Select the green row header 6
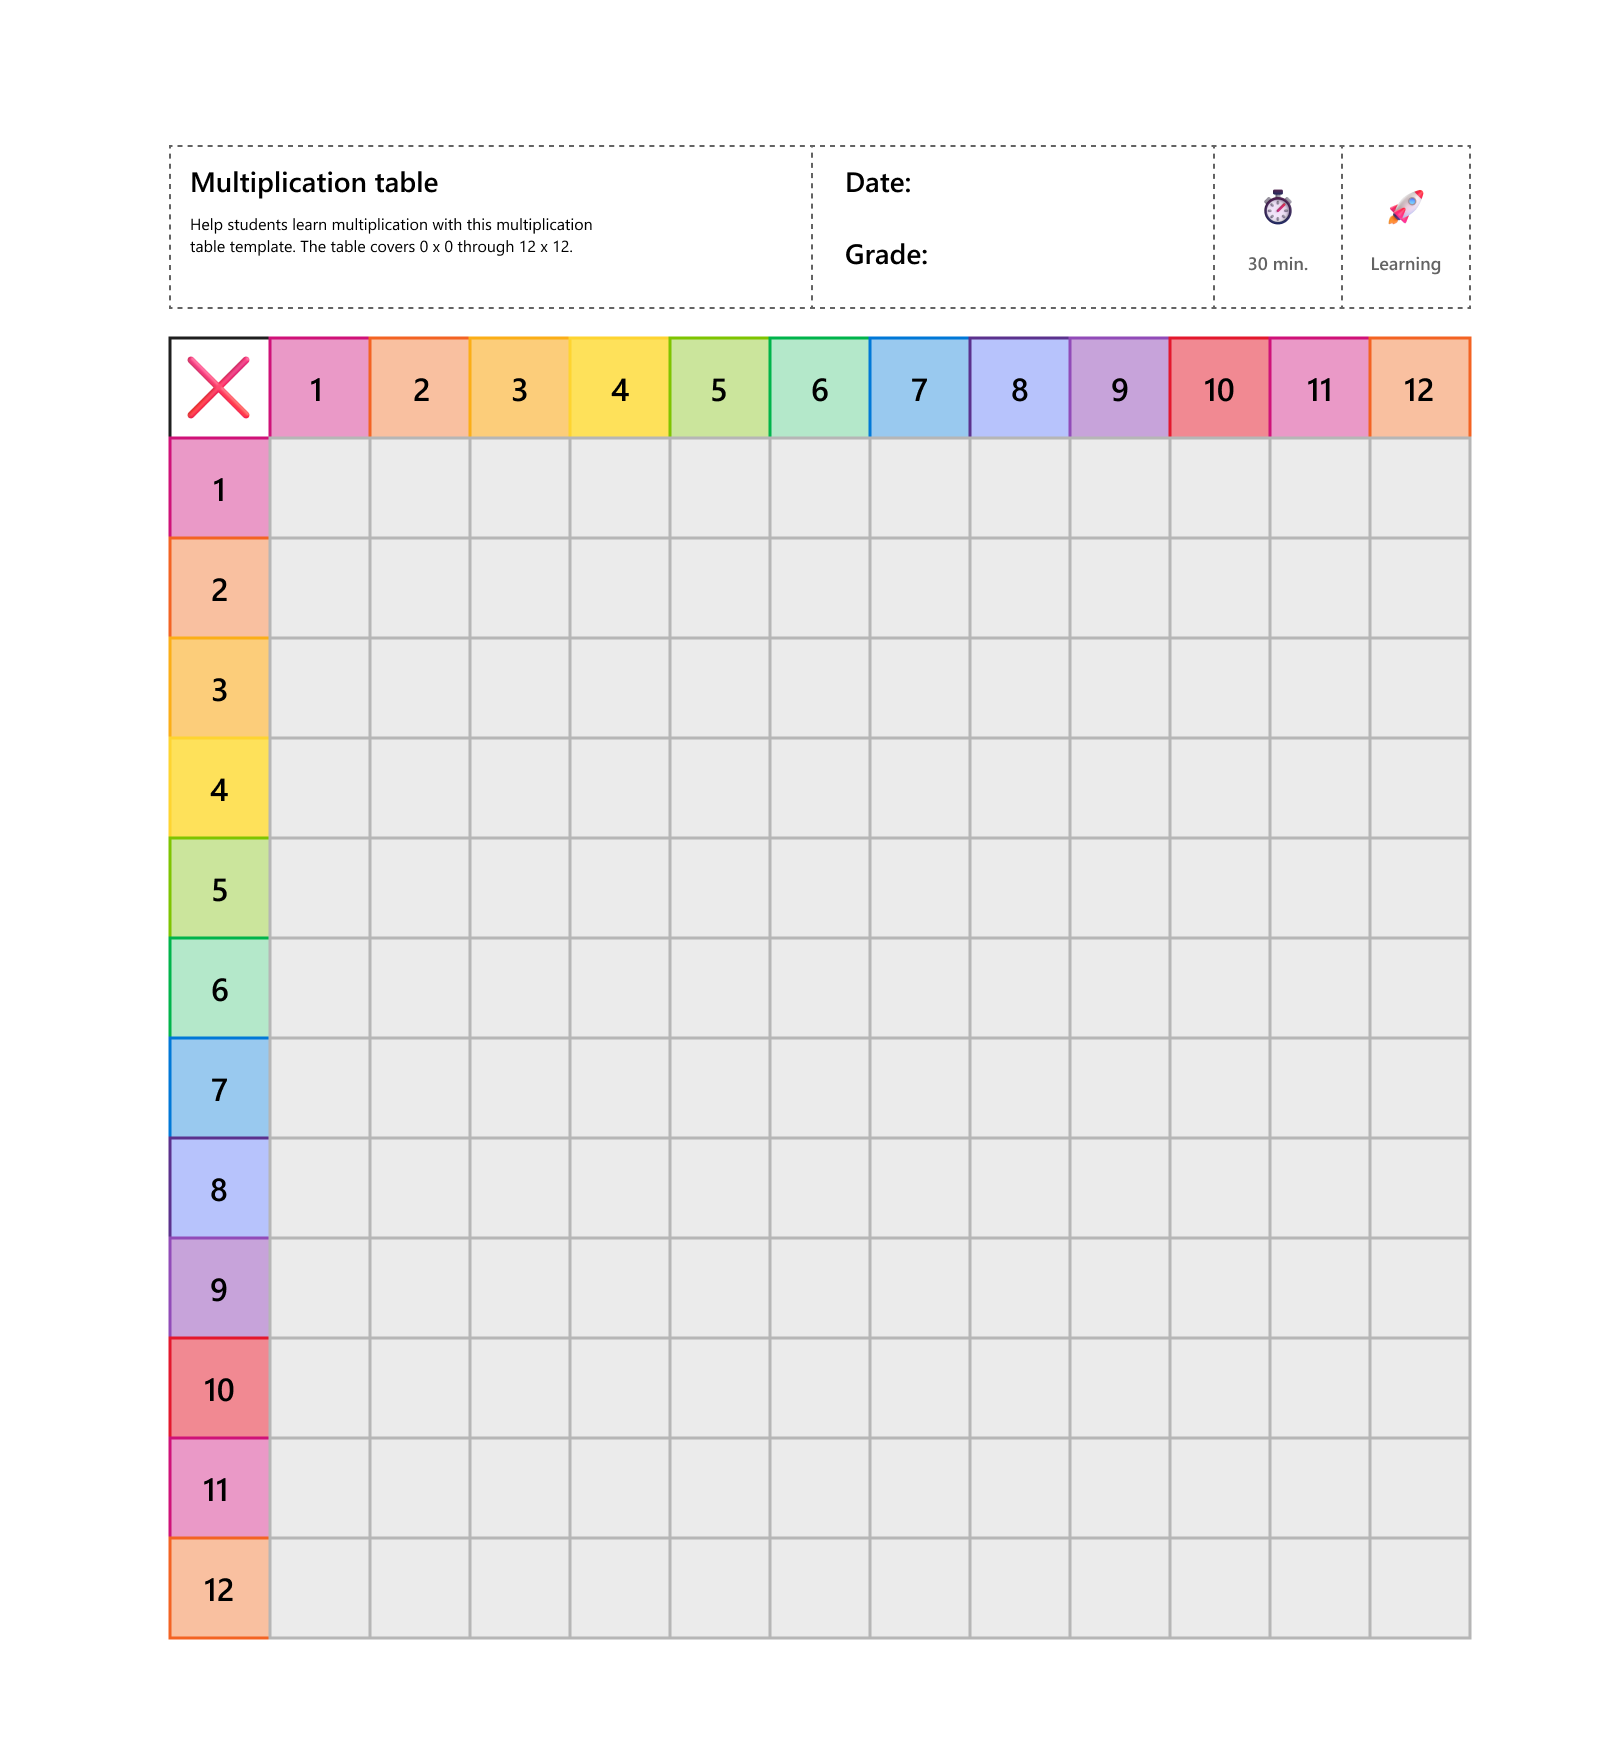Image resolution: width=1616 pixels, height=1757 pixels. pos(220,989)
